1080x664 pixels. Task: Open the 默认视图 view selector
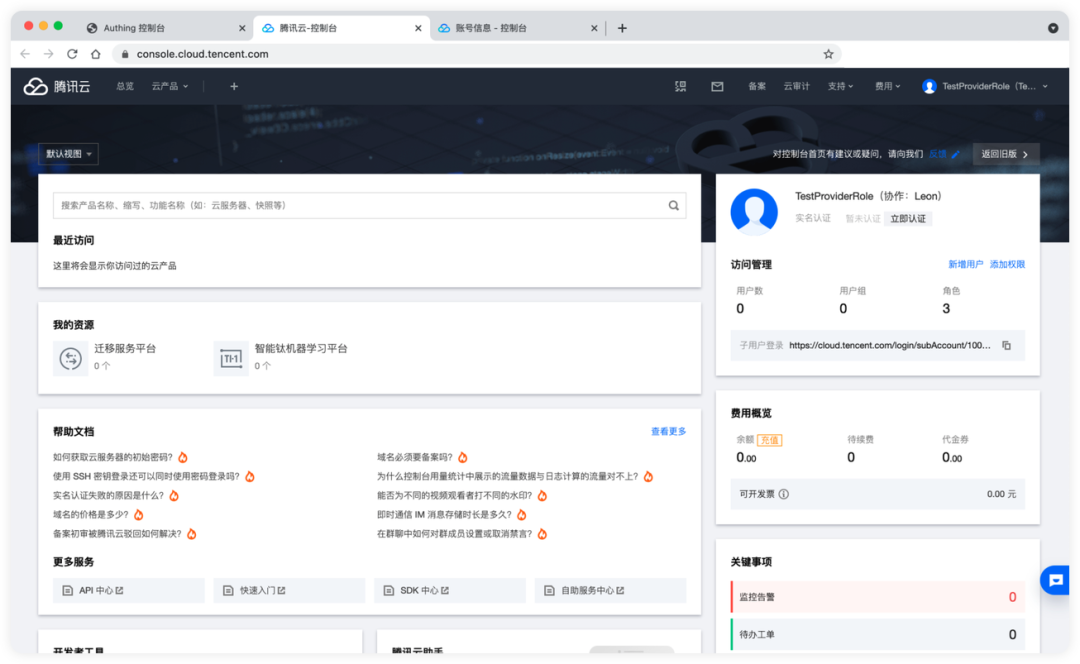pos(68,154)
